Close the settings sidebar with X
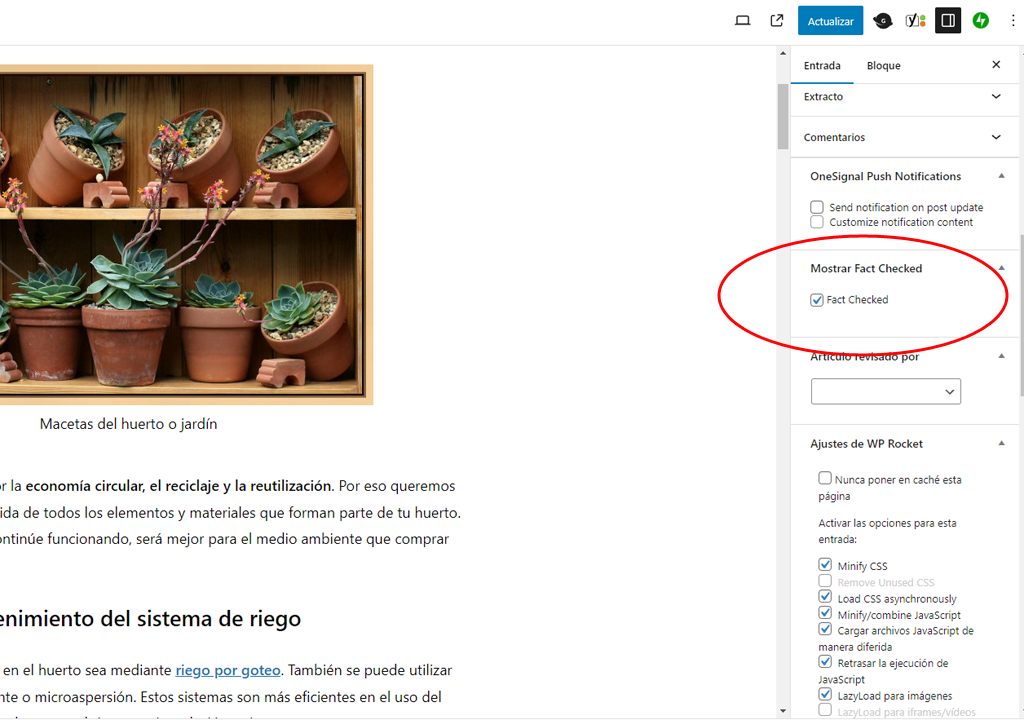 pyautogui.click(x=996, y=65)
